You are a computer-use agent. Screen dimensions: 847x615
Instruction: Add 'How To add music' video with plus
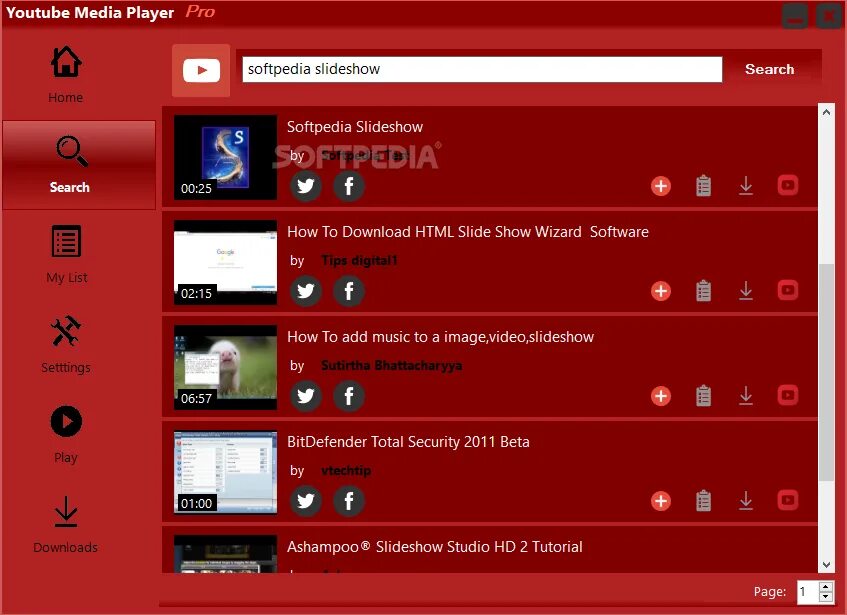(x=661, y=396)
